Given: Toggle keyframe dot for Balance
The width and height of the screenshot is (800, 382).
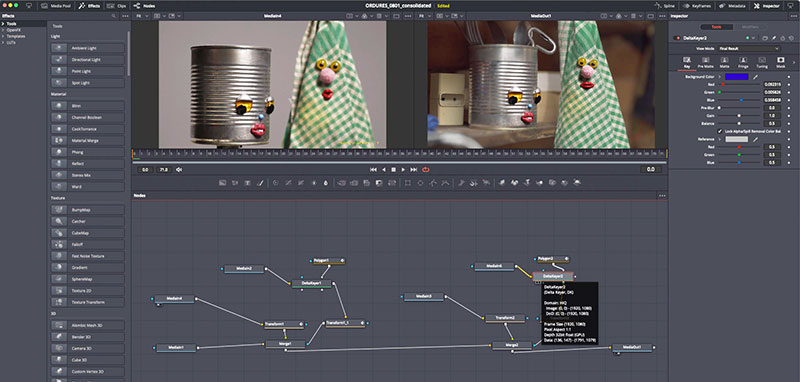Looking at the screenshot, I should 789,123.
